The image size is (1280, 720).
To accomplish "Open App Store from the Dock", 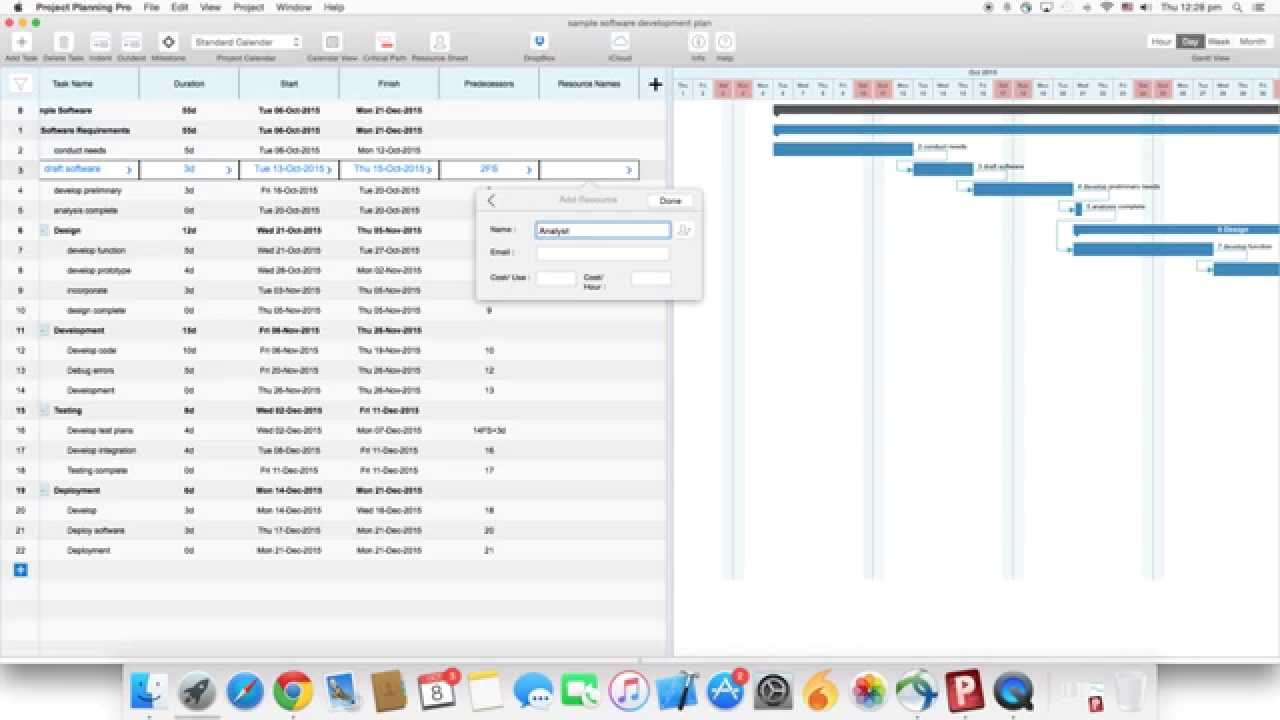I will tap(724, 691).
